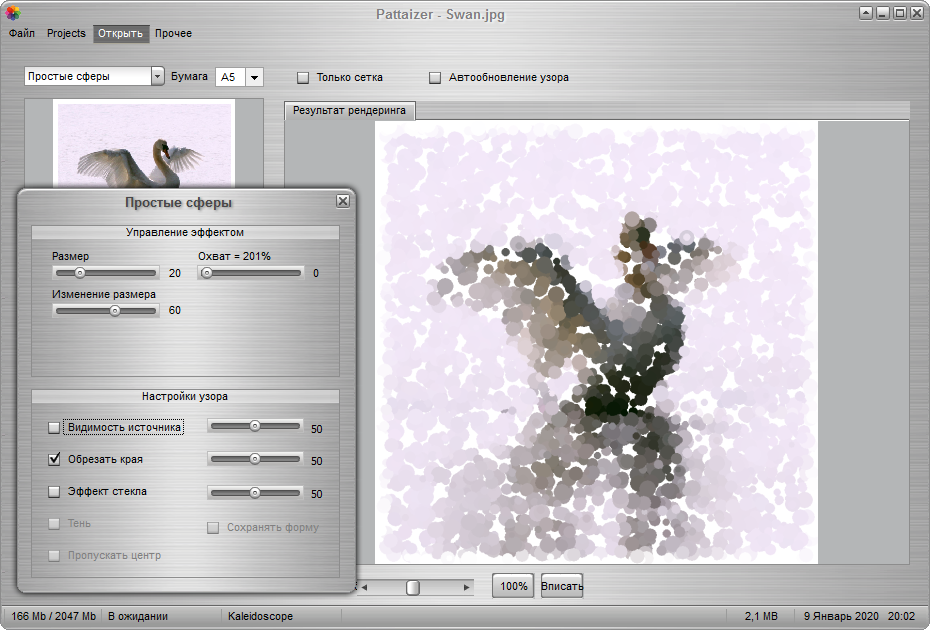Click the Вписать fit button

(x=562, y=586)
